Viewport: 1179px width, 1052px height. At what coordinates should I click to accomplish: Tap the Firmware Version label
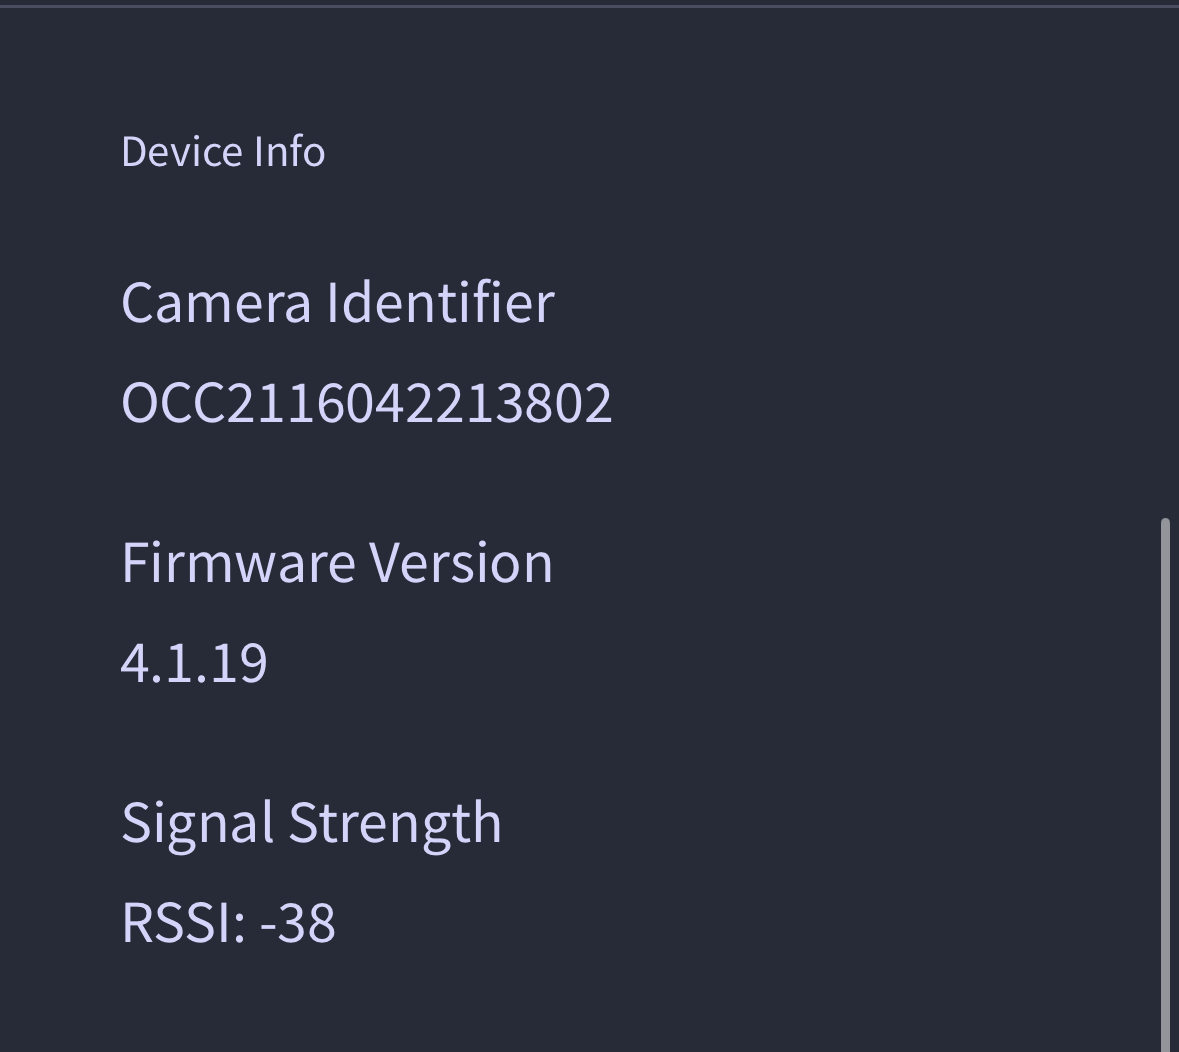(x=337, y=561)
